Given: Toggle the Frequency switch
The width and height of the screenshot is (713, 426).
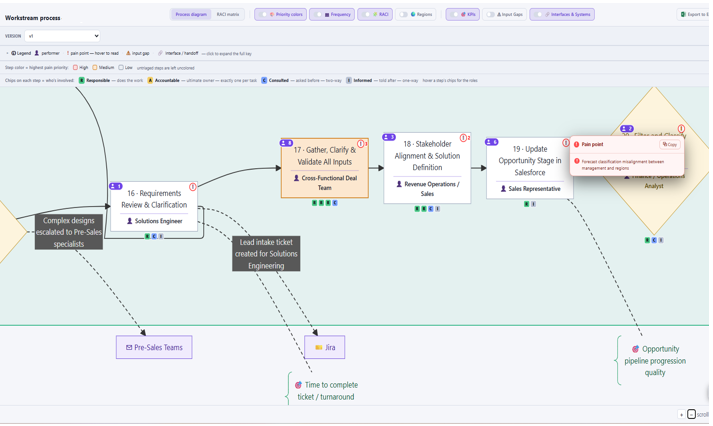Looking at the screenshot, I should [332, 15].
